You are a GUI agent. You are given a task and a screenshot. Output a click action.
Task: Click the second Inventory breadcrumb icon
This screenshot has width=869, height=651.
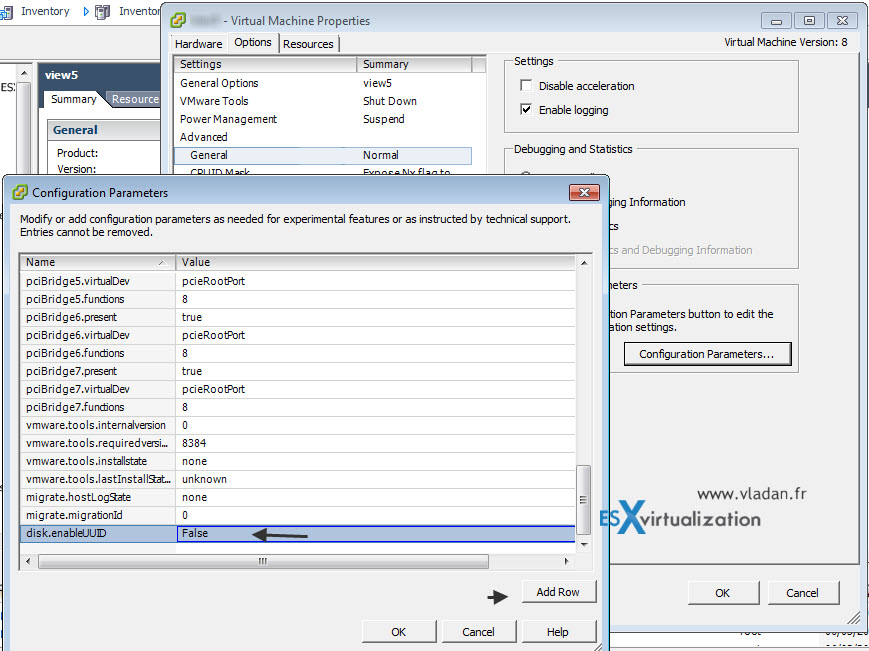[103, 12]
